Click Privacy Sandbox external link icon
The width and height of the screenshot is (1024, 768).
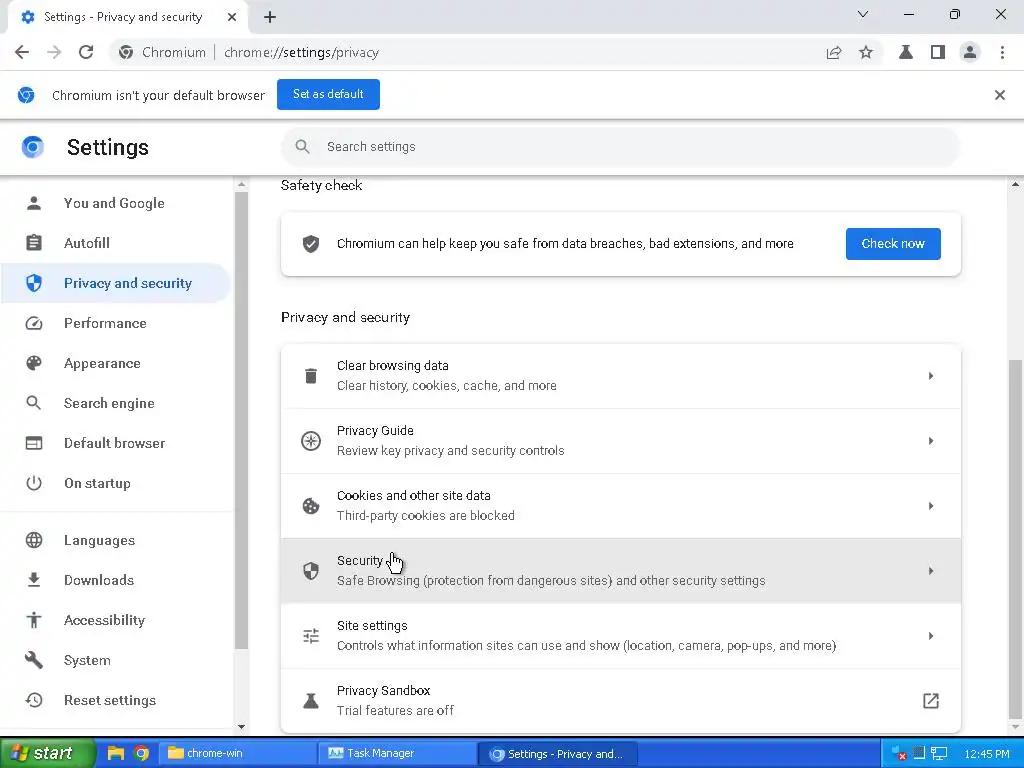pos(931,701)
